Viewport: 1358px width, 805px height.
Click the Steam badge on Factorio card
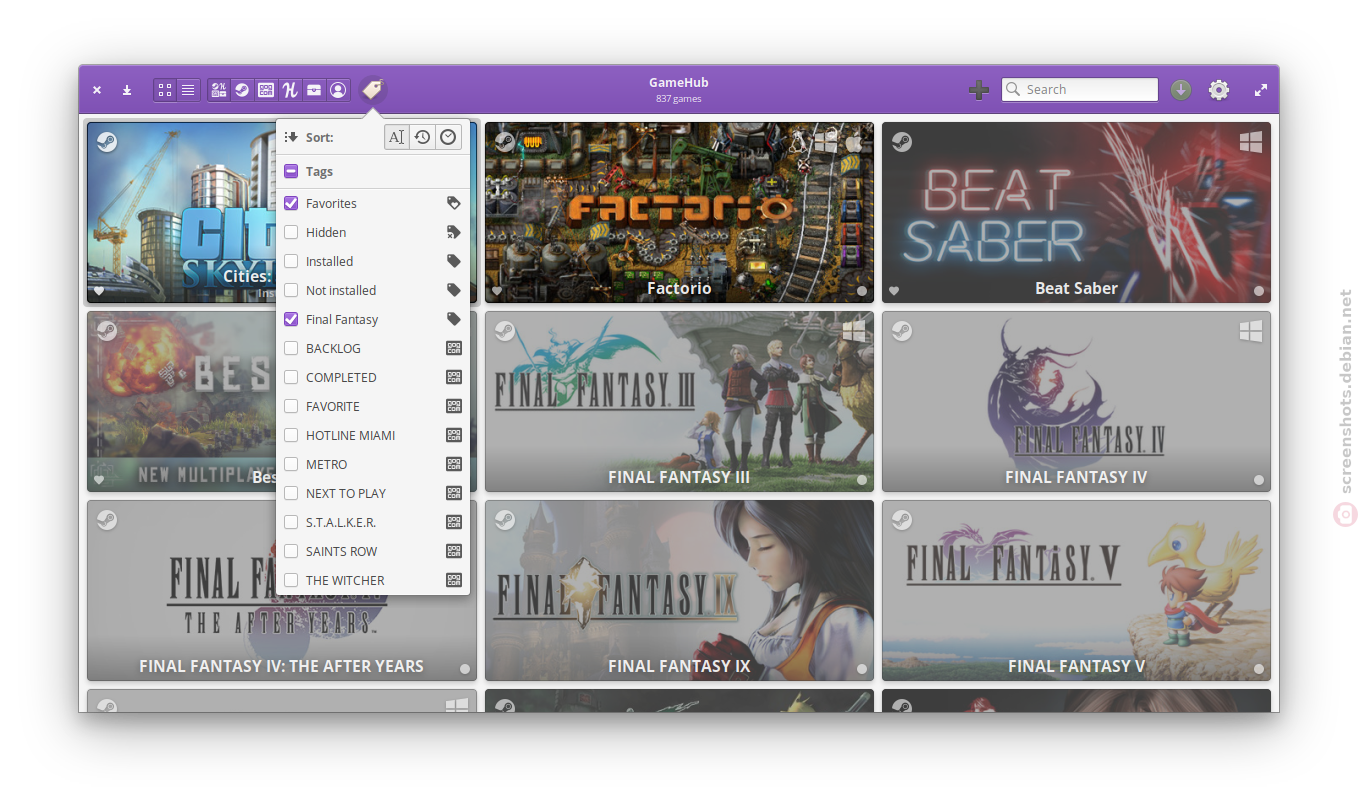[x=505, y=142]
